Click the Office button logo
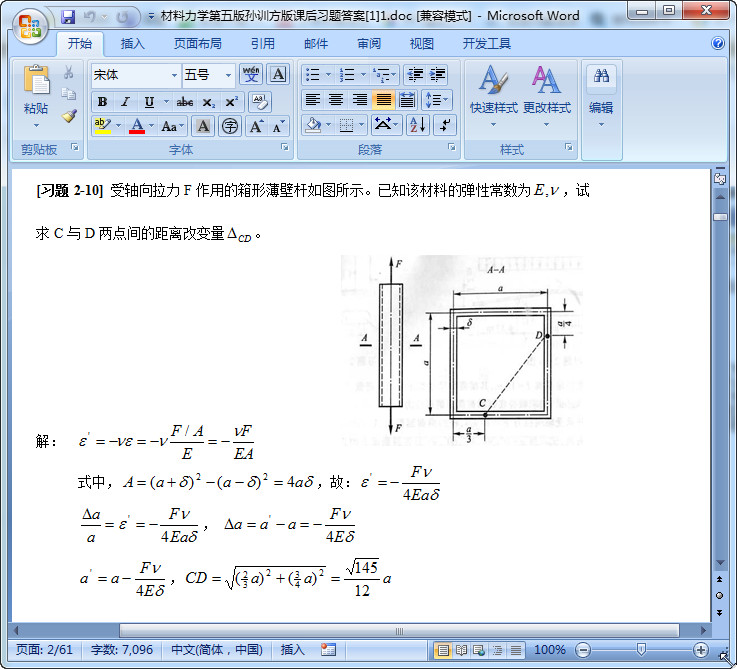This screenshot has height=669, width=737. 30,26
